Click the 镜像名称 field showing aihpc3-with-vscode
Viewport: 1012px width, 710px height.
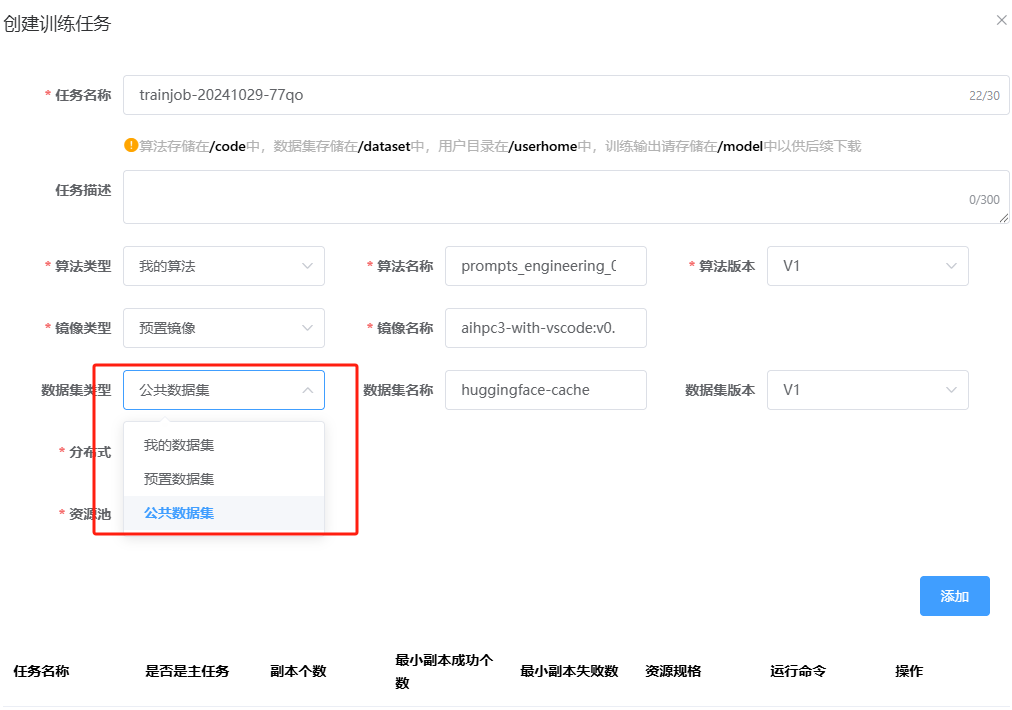(x=545, y=328)
